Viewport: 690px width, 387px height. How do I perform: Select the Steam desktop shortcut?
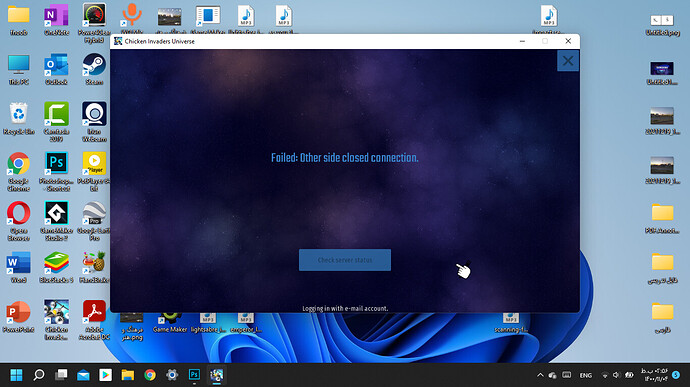click(x=94, y=70)
